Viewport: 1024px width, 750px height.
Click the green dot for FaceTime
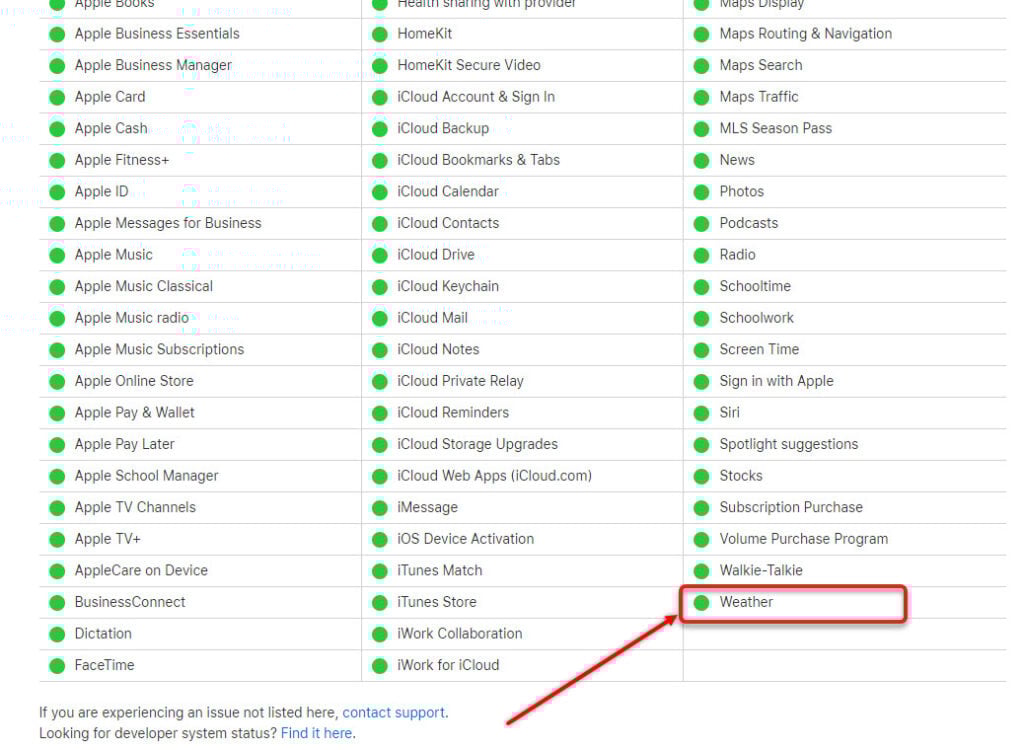57,665
